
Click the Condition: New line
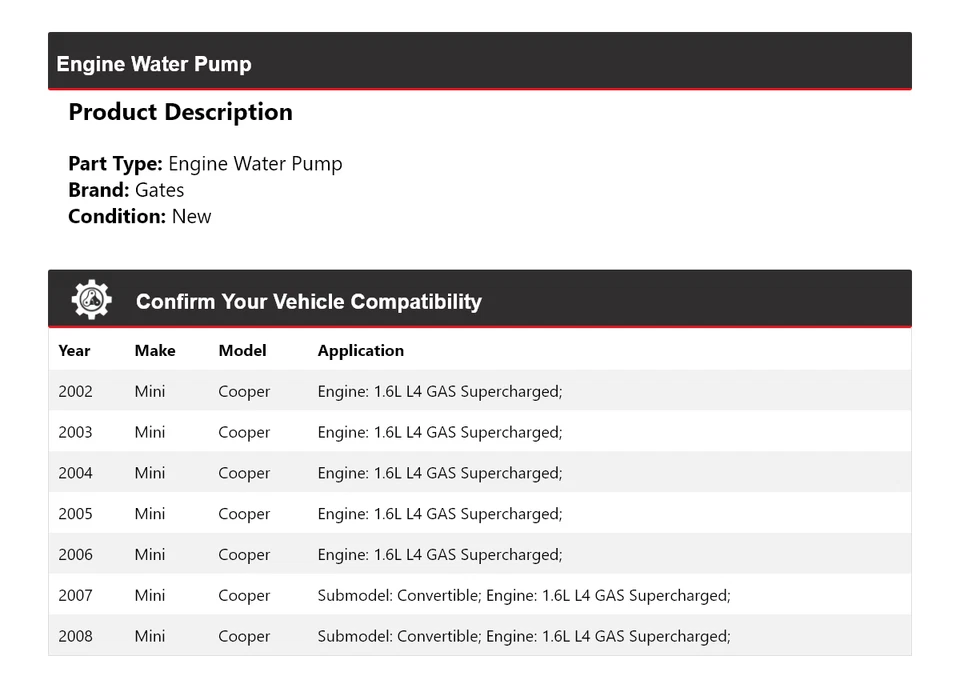[140, 216]
